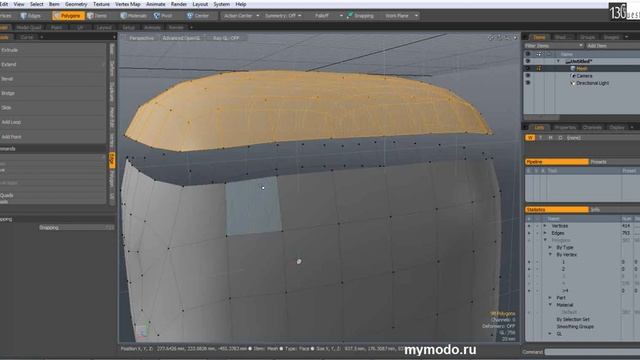The image size is (640, 360).
Task: Click the Slide tool button
Action: tap(53, 108)
